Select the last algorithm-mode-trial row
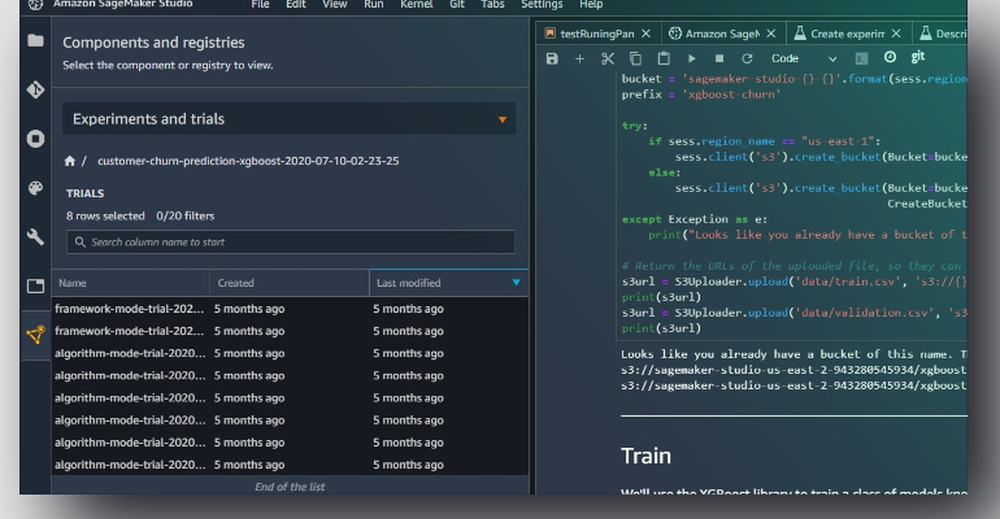Image resolution: width=1000 pixels, height=519 pixels. [x=290, y=465]
